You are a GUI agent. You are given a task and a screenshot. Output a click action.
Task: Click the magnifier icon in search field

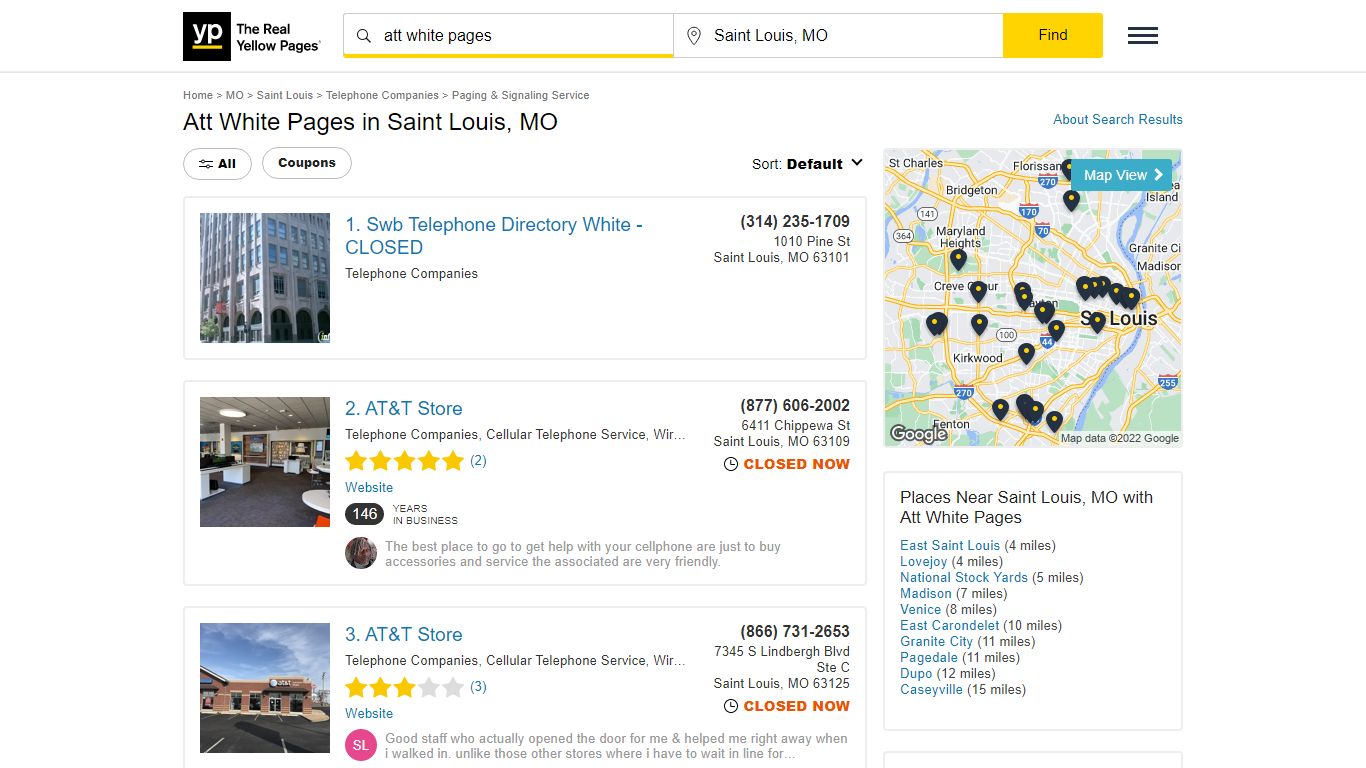(x=364, y=36)
